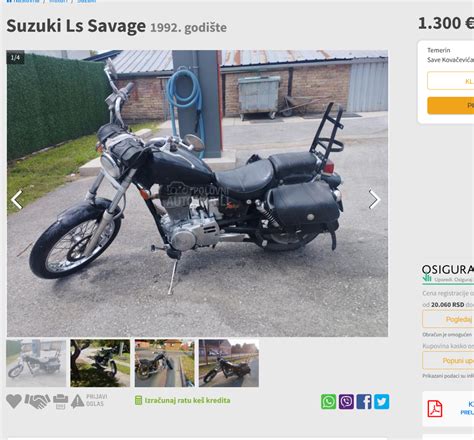474x440 pixels.
Task: Share listing via Viber icon
Action: click(x=346, y=402)
